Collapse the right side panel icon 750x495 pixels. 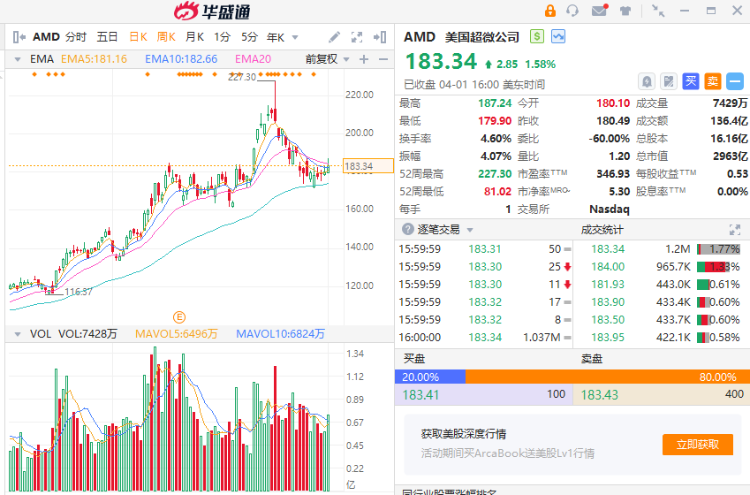pyautogui.click(x=380, y=37)
